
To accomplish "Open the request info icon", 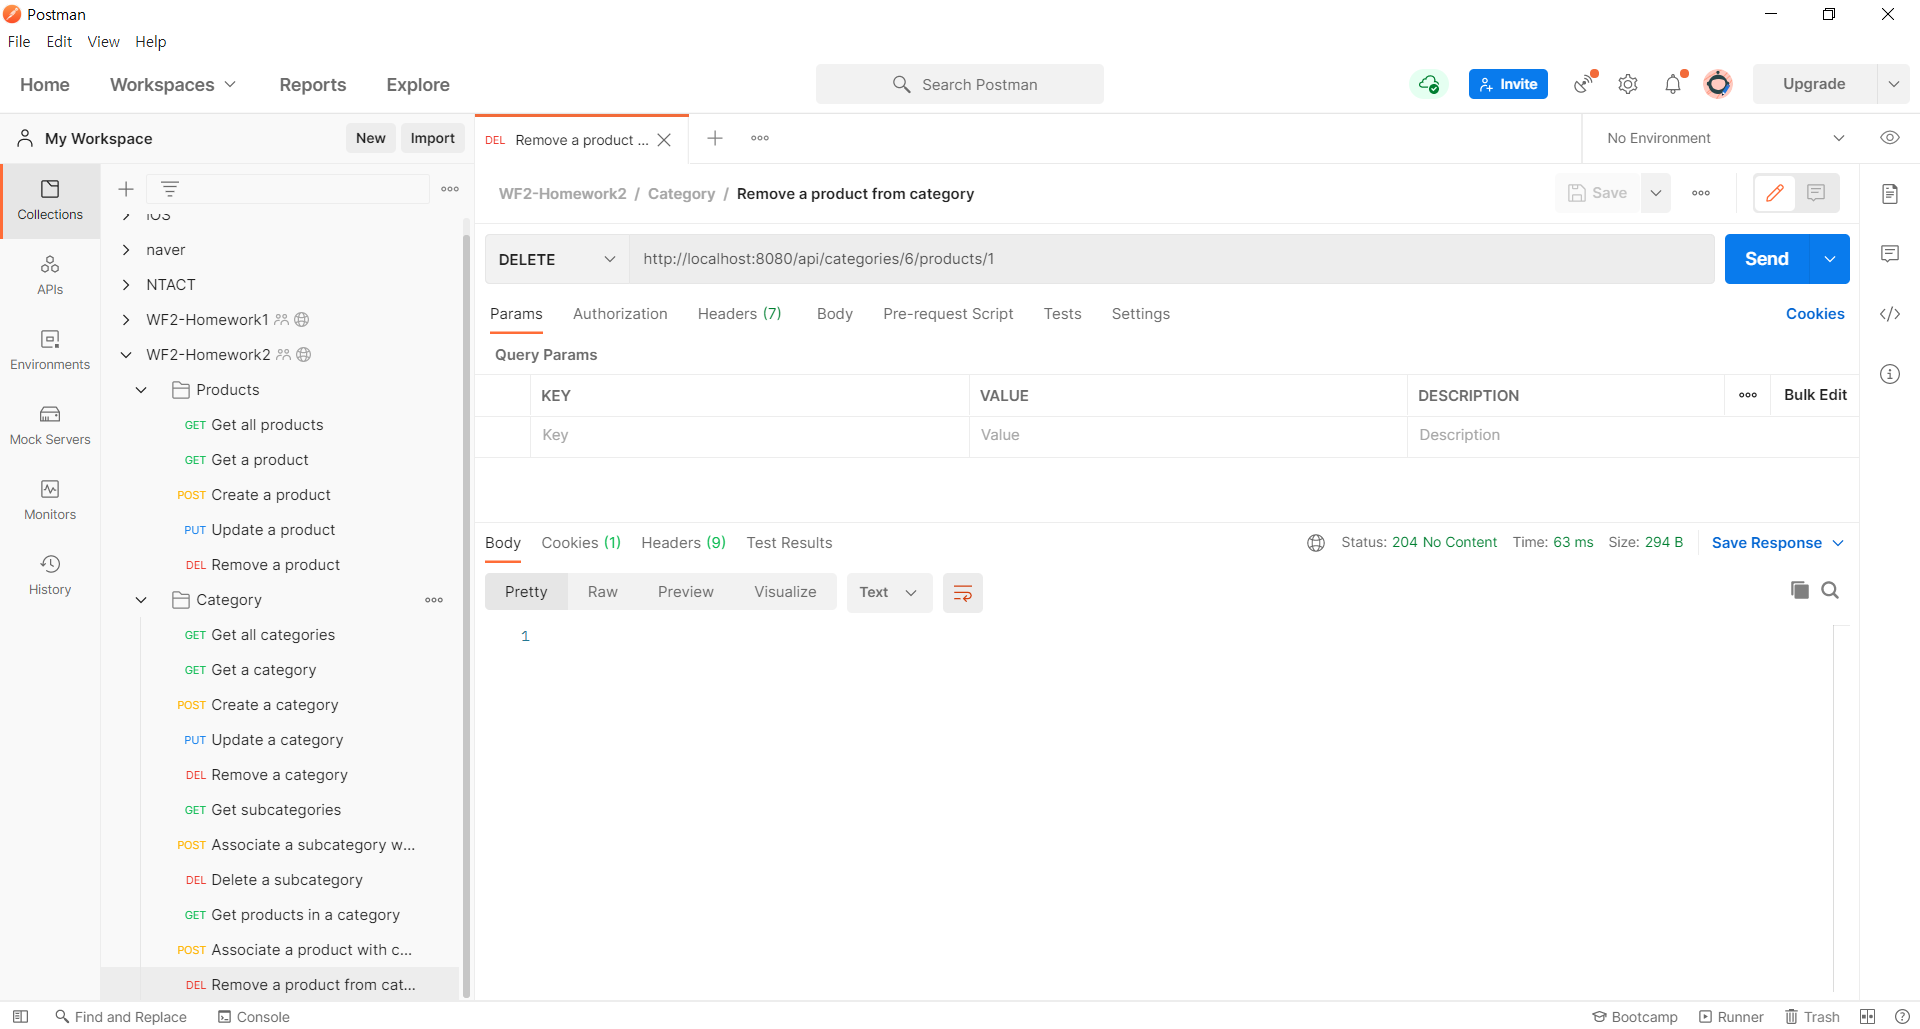I will [x=1889, y=374].
